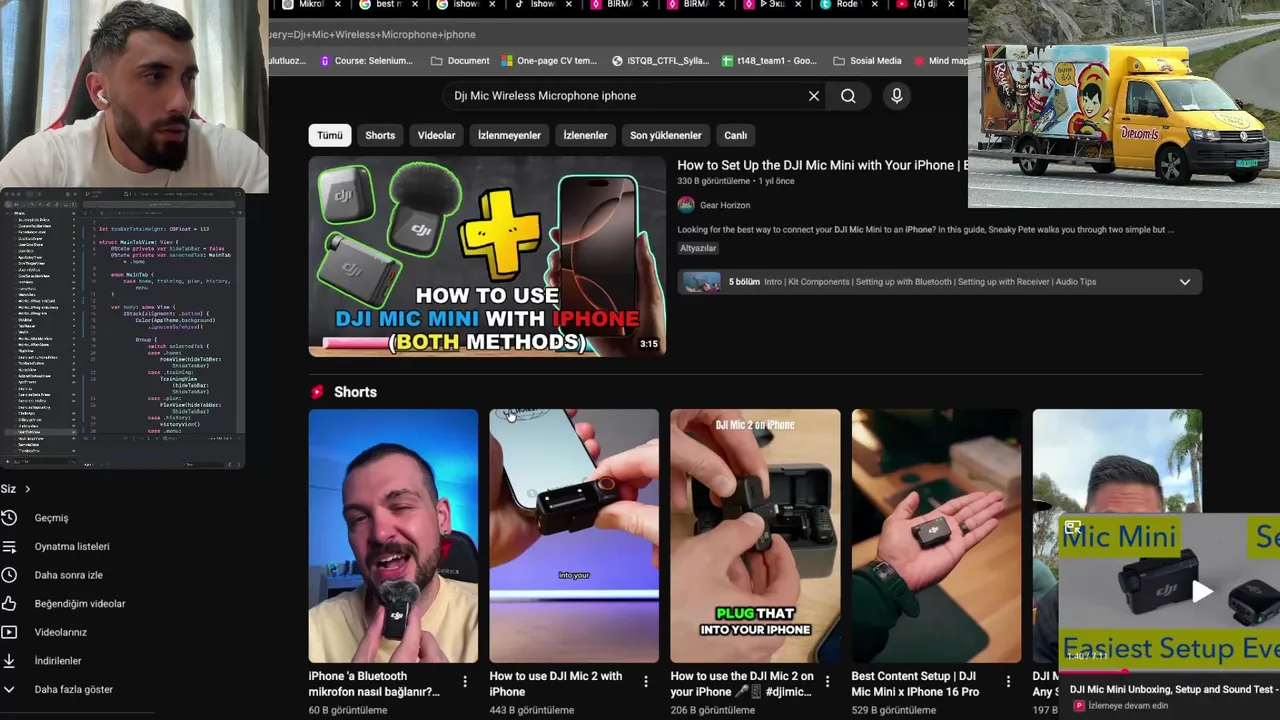Image resolution: width=1280 pixels, height=720 pixels.
Task: Expand the 5 bölüm chapters chevron
Action: coord(1185,282)
